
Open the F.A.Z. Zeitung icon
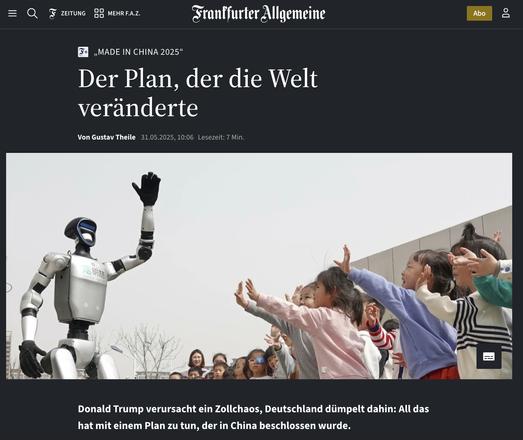(x=53, y=13)
